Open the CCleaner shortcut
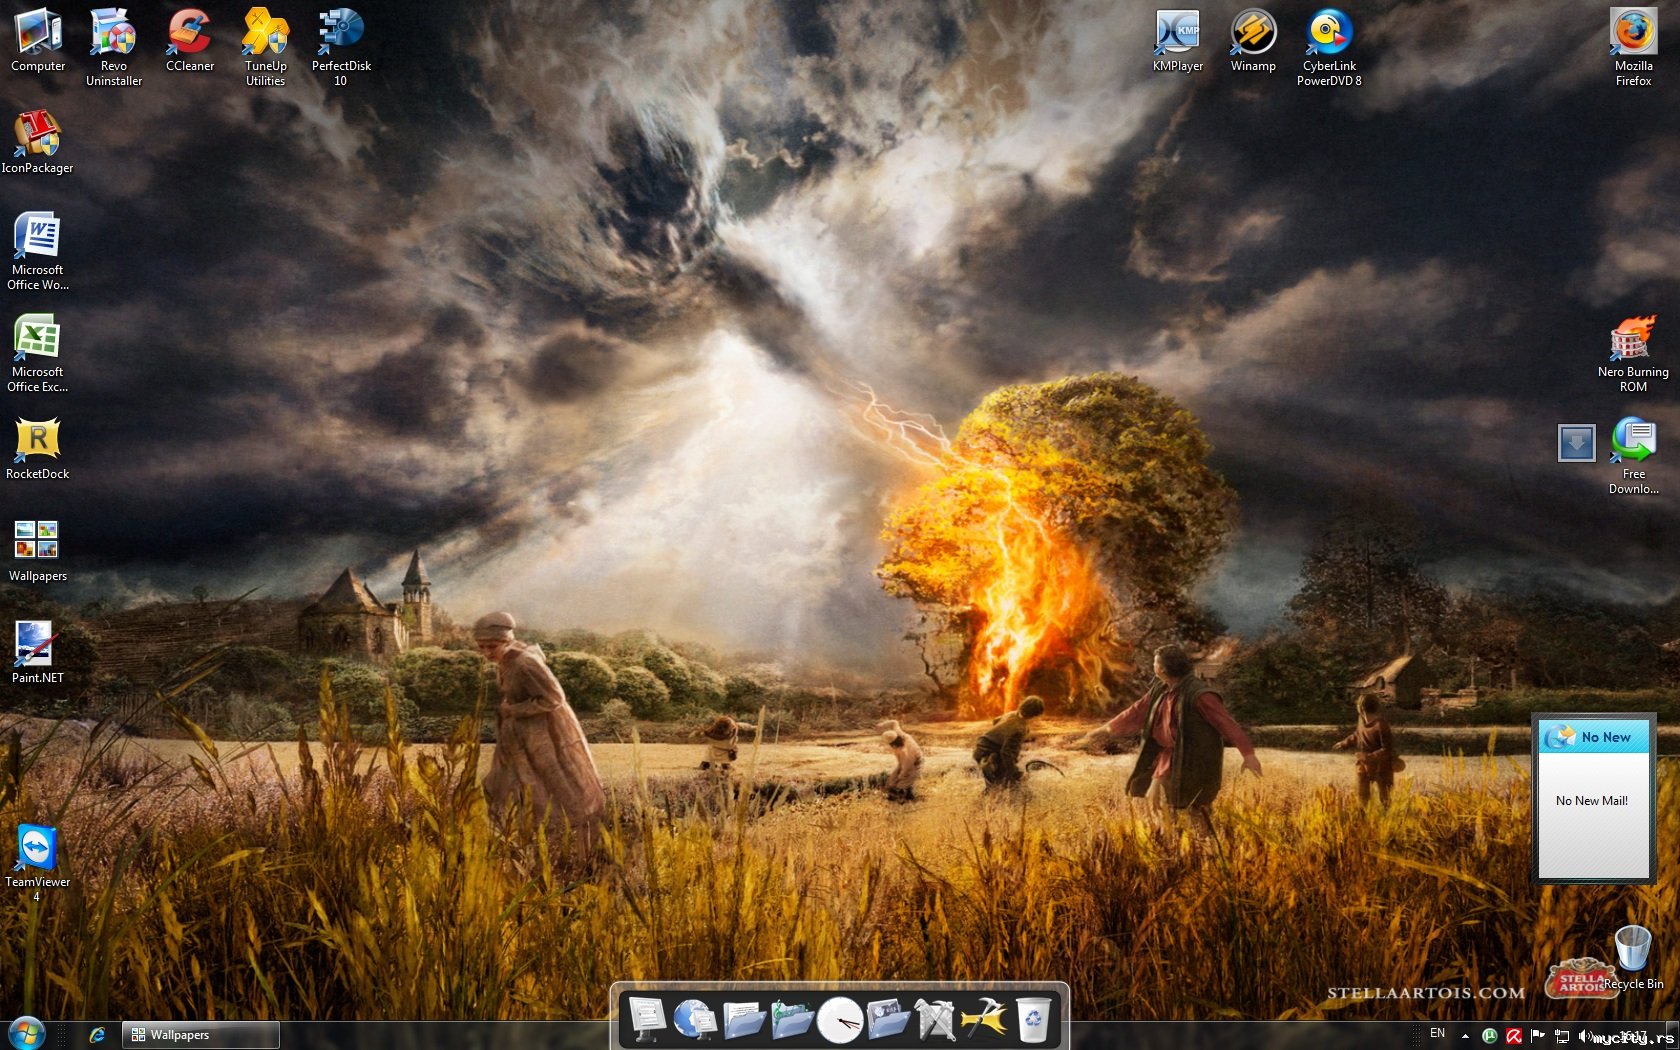The width and height of the screenshot is (1680, 1050). [x=190, y=40]
